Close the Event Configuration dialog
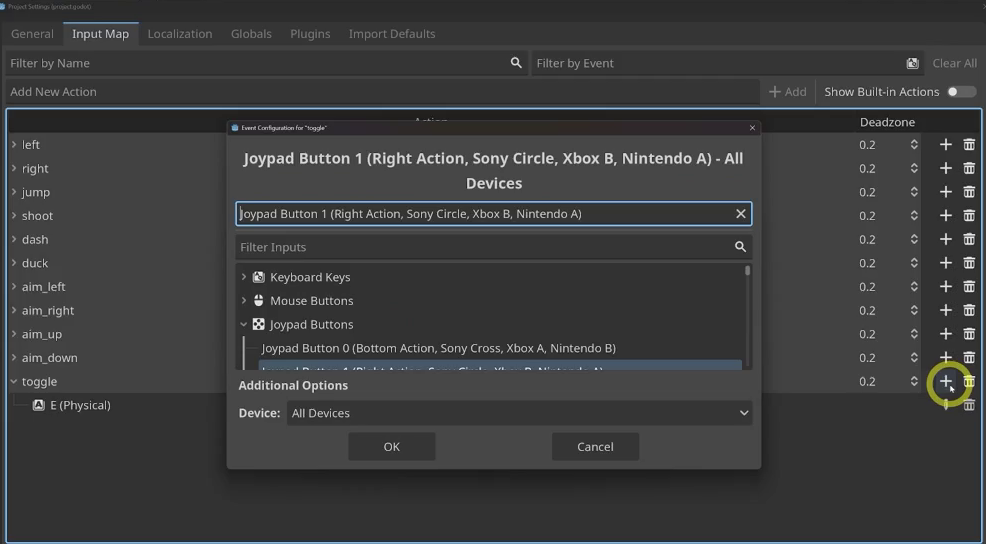This screenshot has width=986, height=544. click(x=752, y=128)
